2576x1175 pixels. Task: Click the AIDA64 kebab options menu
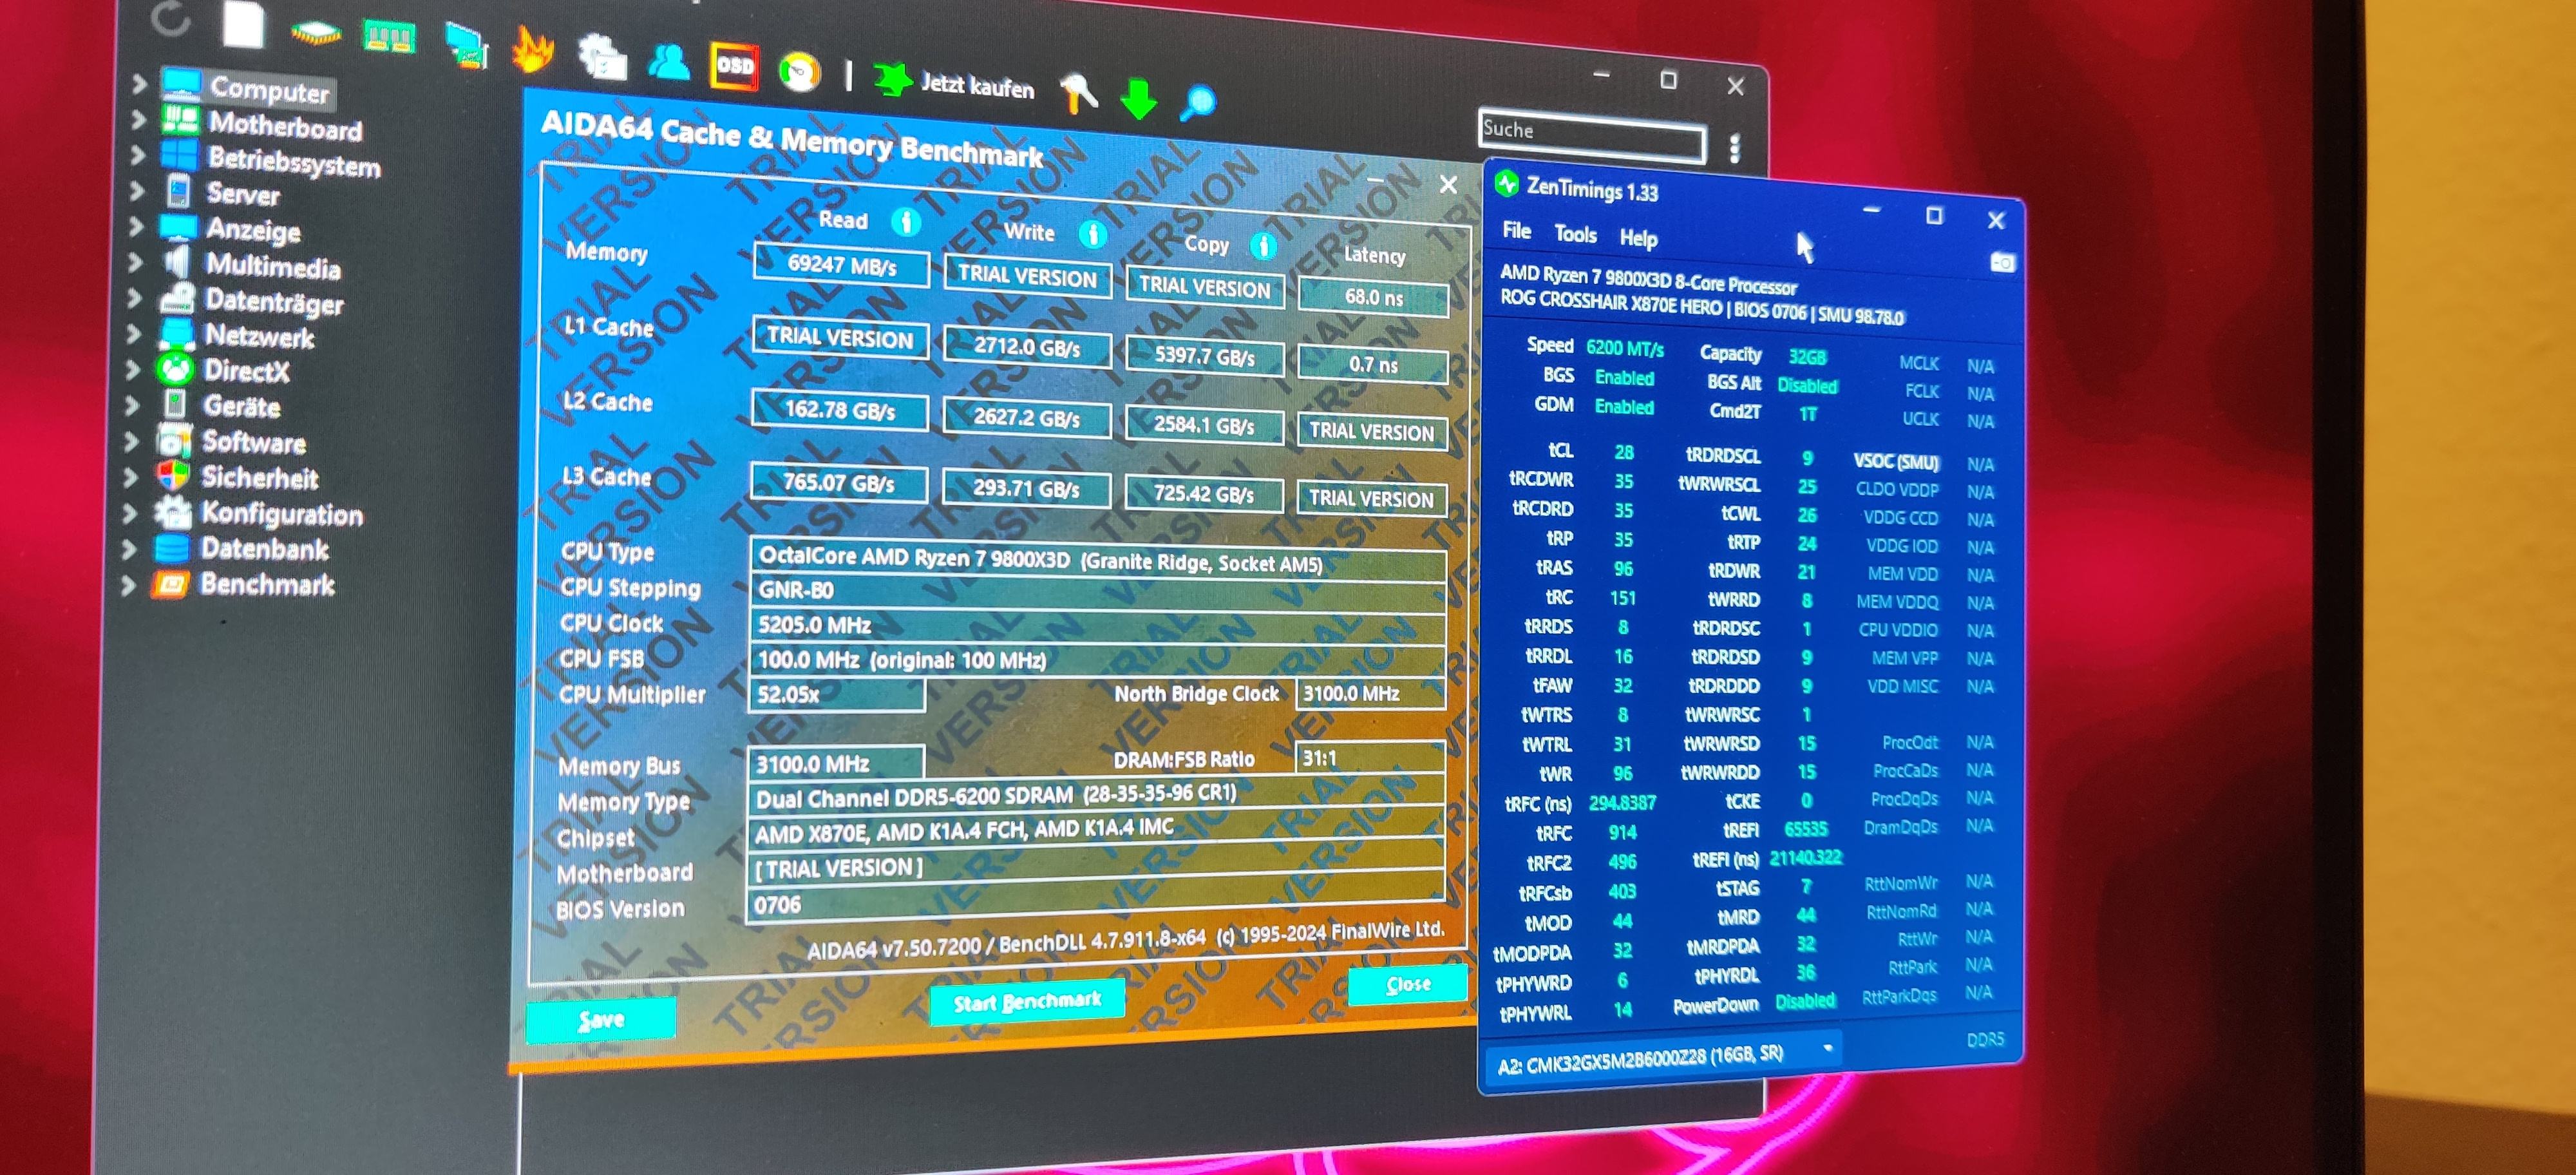pyautogui.click(x=1735, y=148)
